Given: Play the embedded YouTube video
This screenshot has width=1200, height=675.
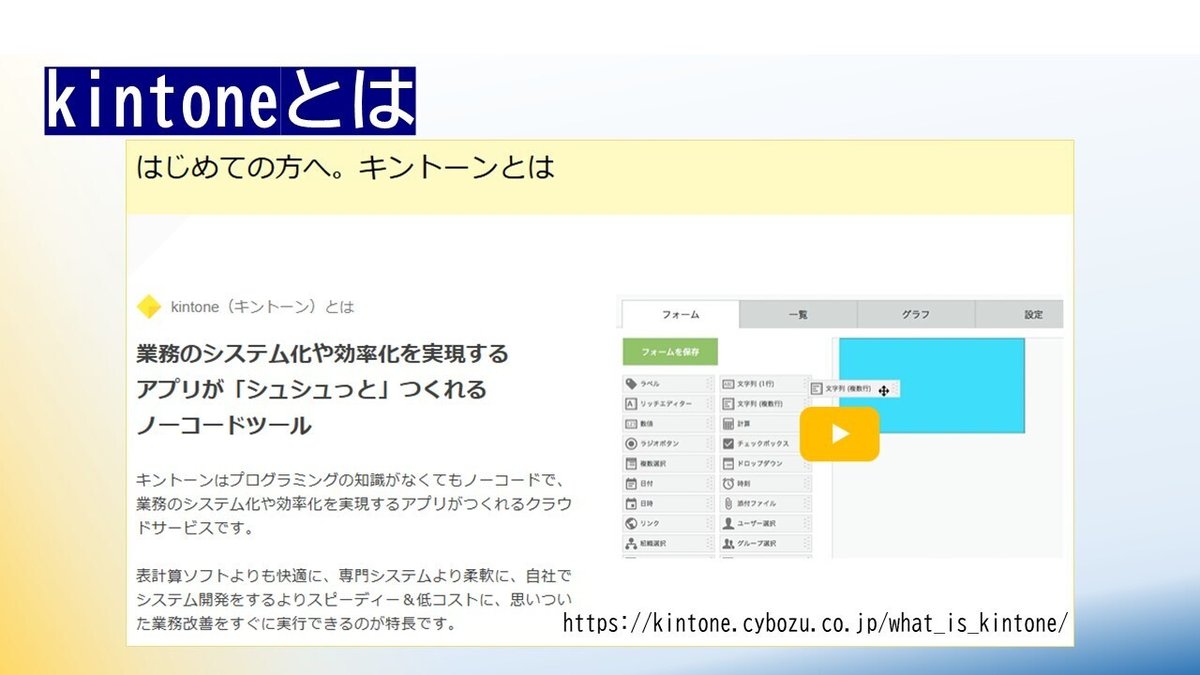Looking at the screenshot, I should pos(840,432).
